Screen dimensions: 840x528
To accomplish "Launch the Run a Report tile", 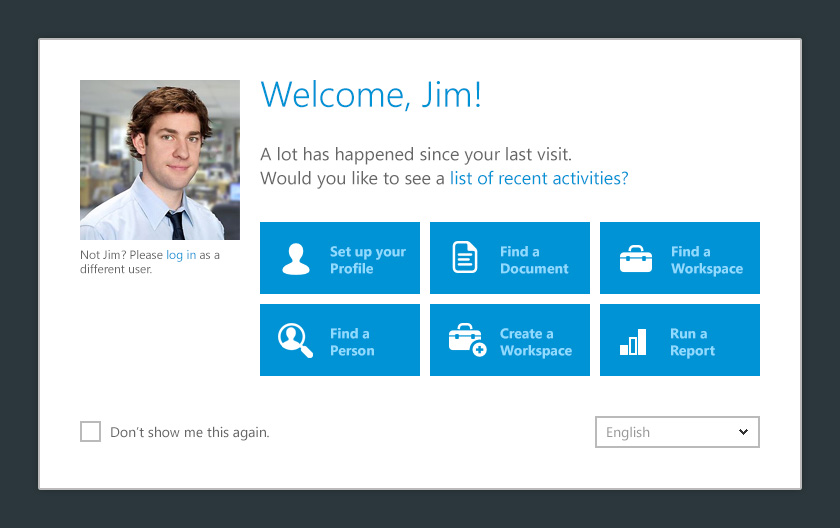I will coord(680,340).
